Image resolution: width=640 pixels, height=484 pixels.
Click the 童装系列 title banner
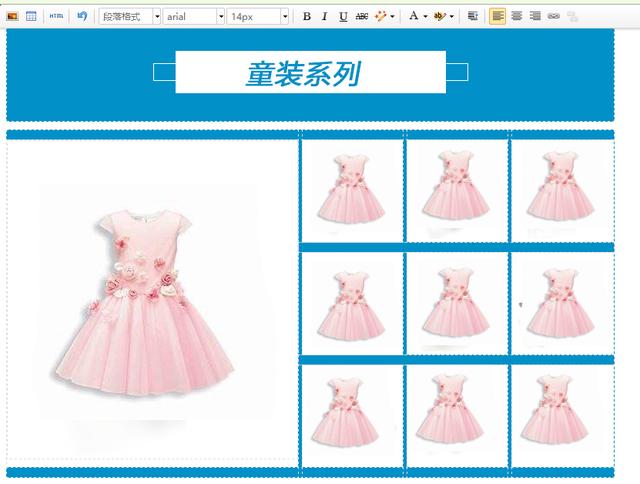(311, 72)
